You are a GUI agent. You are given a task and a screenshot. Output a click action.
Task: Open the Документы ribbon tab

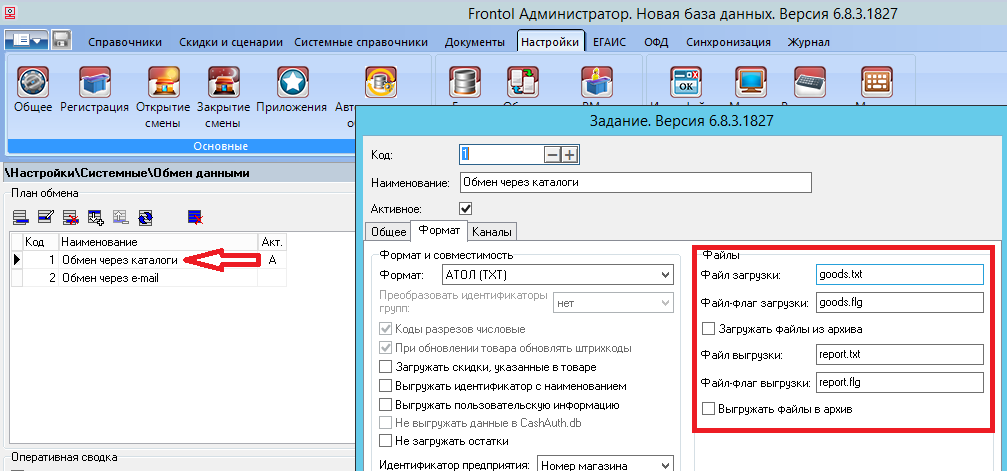(475, 42)
